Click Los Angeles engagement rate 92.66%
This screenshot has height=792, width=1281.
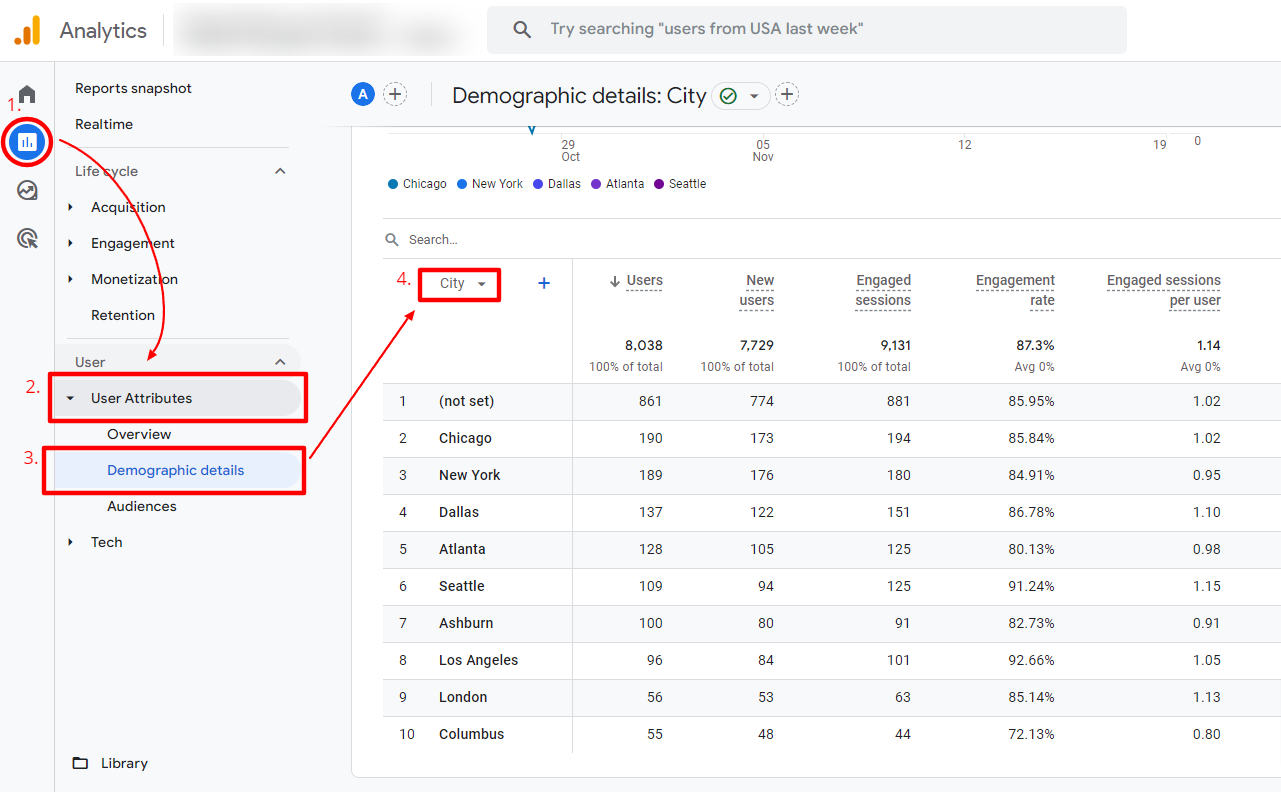[x=1031, y=660]
